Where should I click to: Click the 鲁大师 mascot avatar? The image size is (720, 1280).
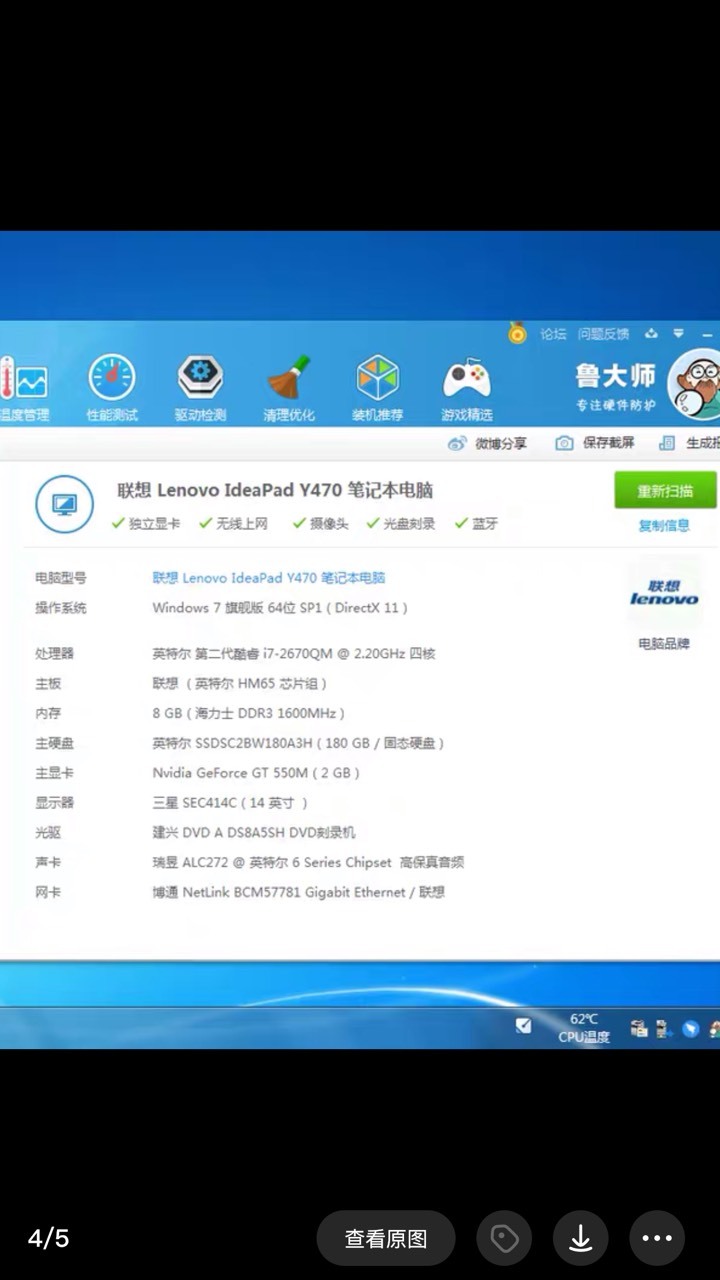(x=695, y=385)
